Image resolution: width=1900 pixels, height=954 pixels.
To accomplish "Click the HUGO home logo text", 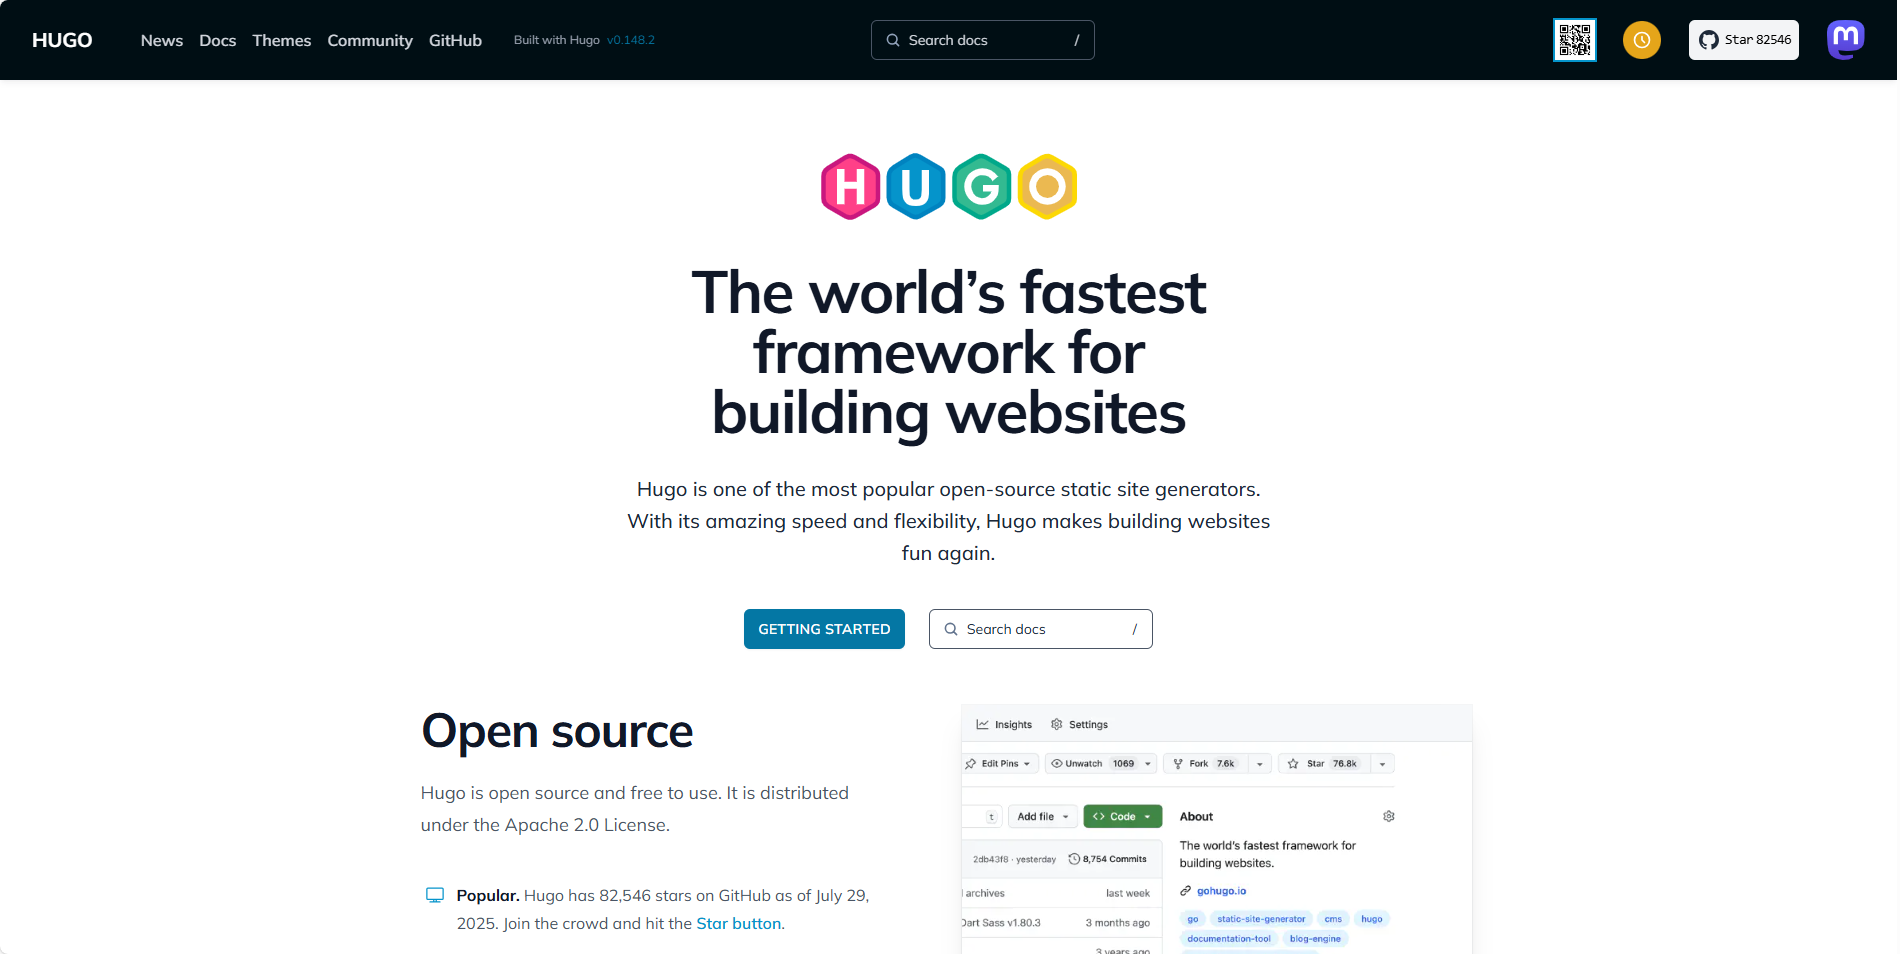I will (x=62, y=40).
